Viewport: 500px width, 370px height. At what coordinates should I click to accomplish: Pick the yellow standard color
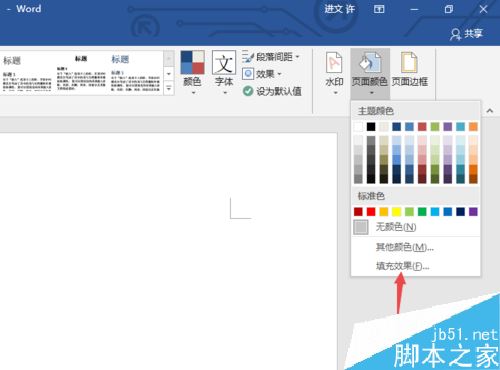pyautogui.click(x=397, y=212)
